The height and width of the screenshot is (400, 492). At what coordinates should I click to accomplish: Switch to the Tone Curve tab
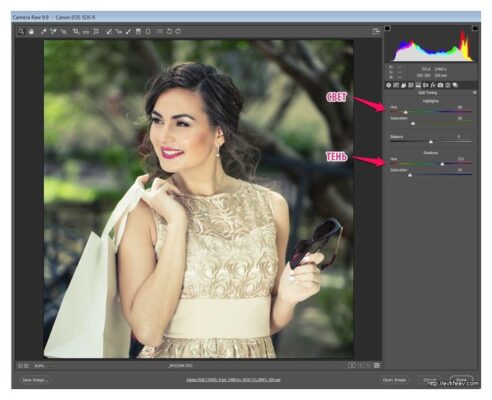coord(396,85)
